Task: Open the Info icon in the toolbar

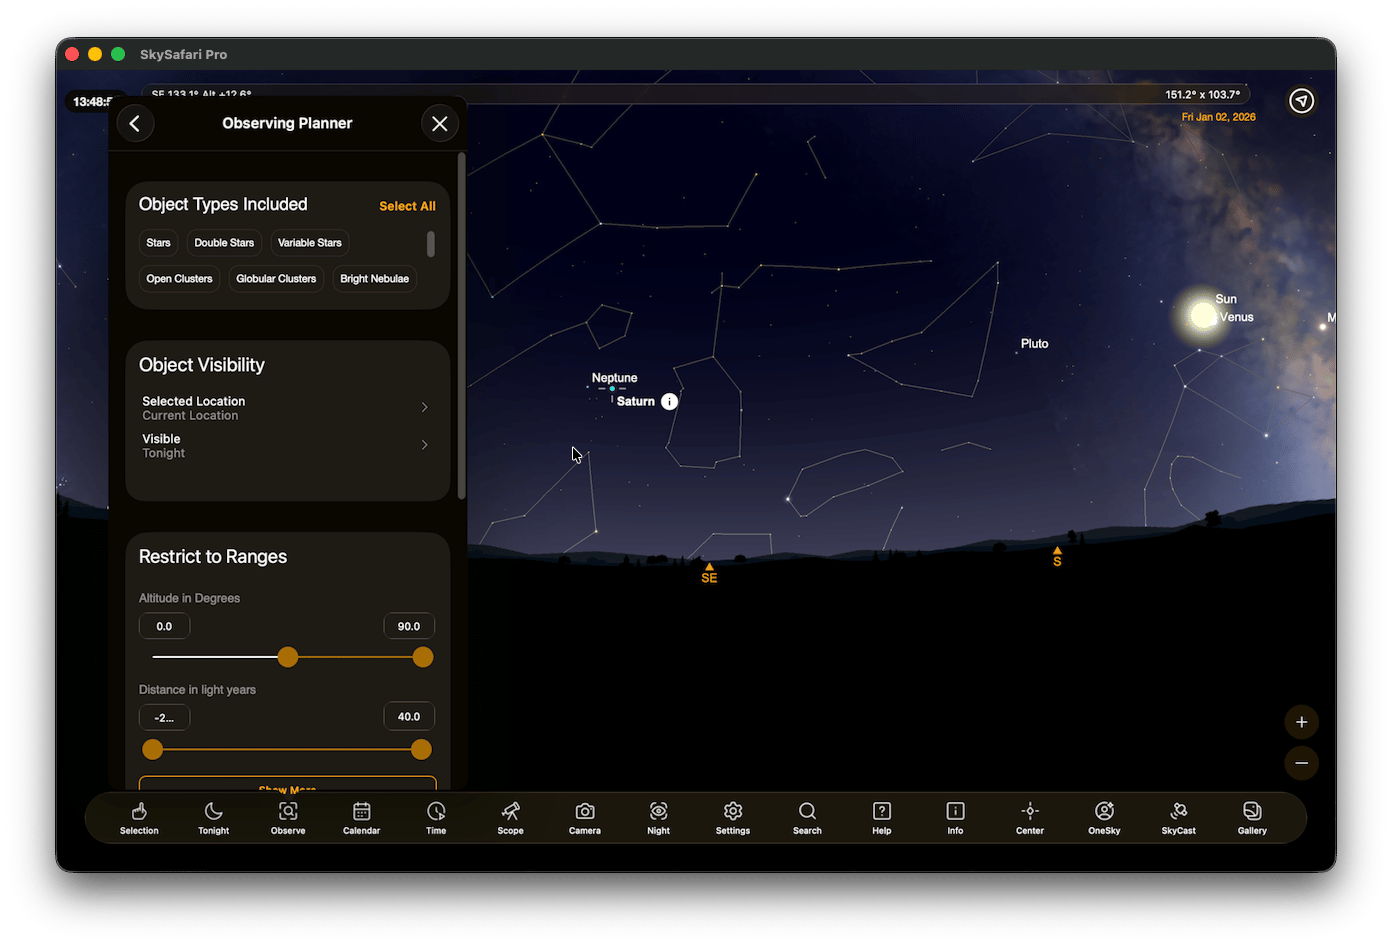Action: (956, 818)
